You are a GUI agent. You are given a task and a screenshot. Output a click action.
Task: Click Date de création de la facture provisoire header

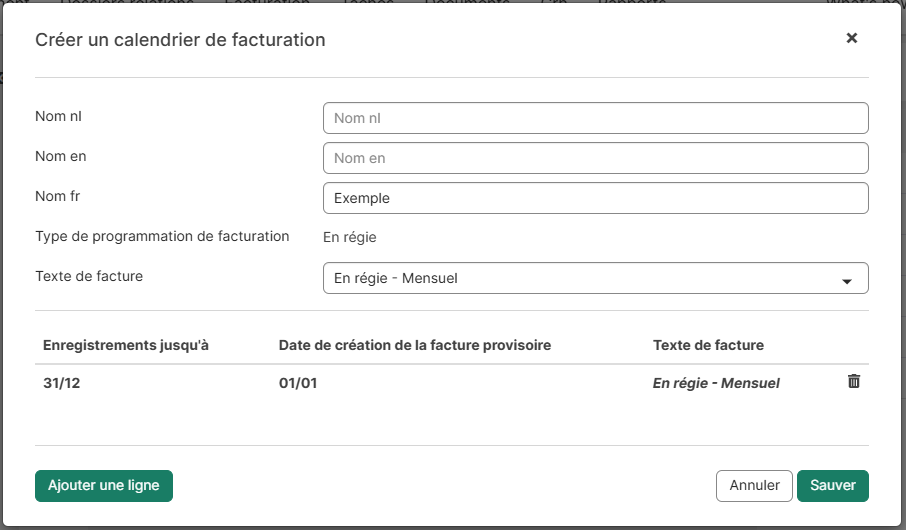pyautogui.click(x=415, y=345)
